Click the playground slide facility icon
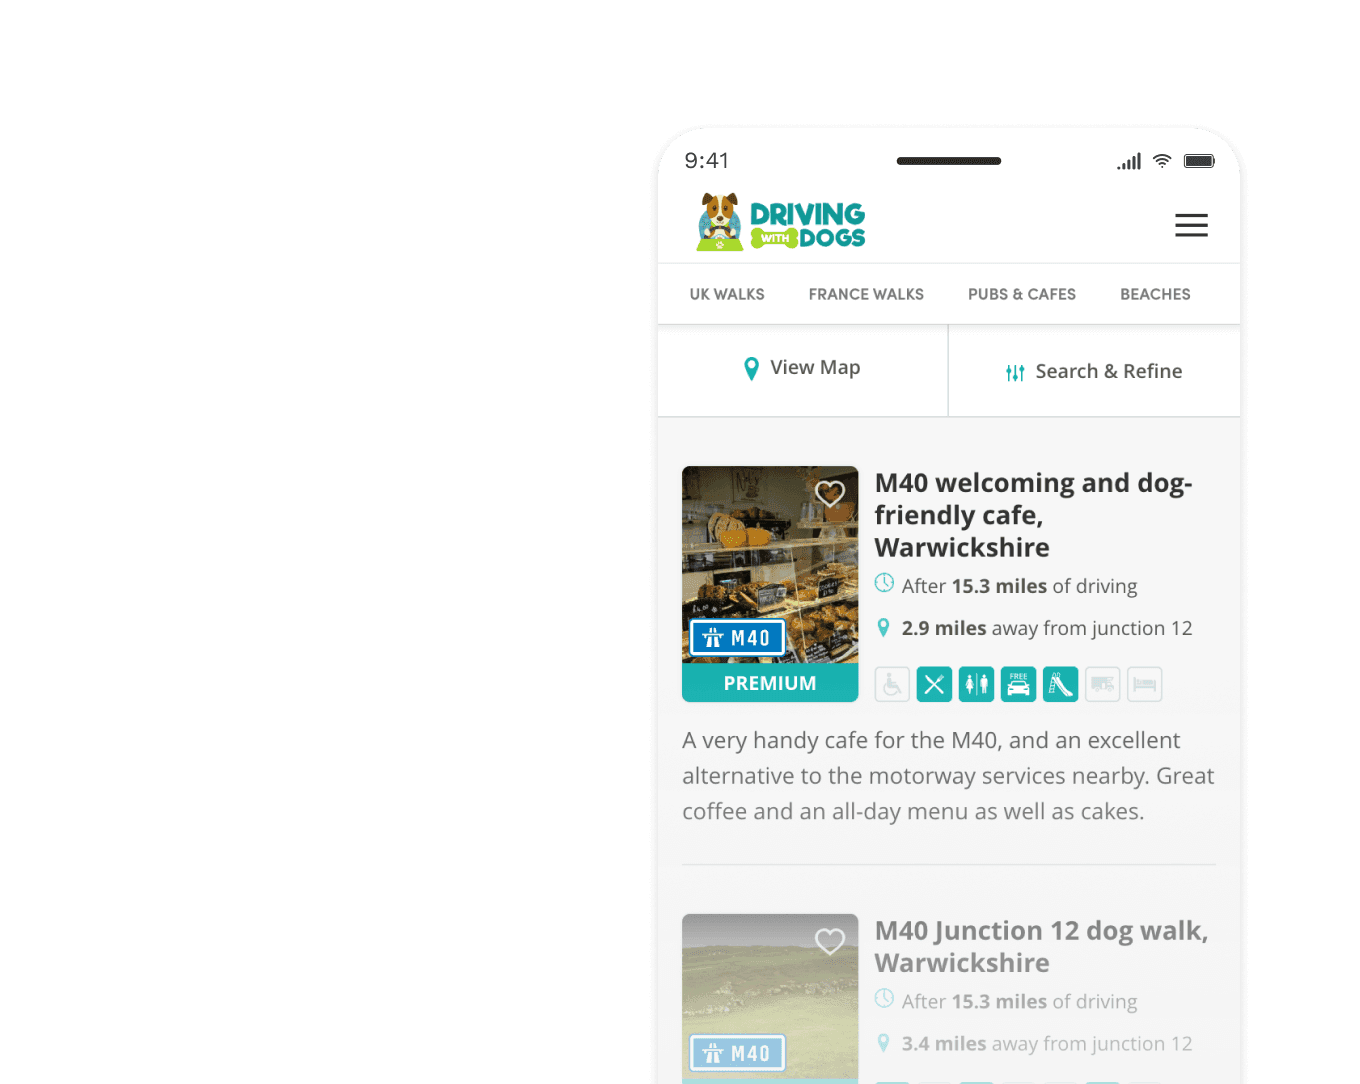The width and height of the screenshot is (1360, 1084). point(1060,685)
